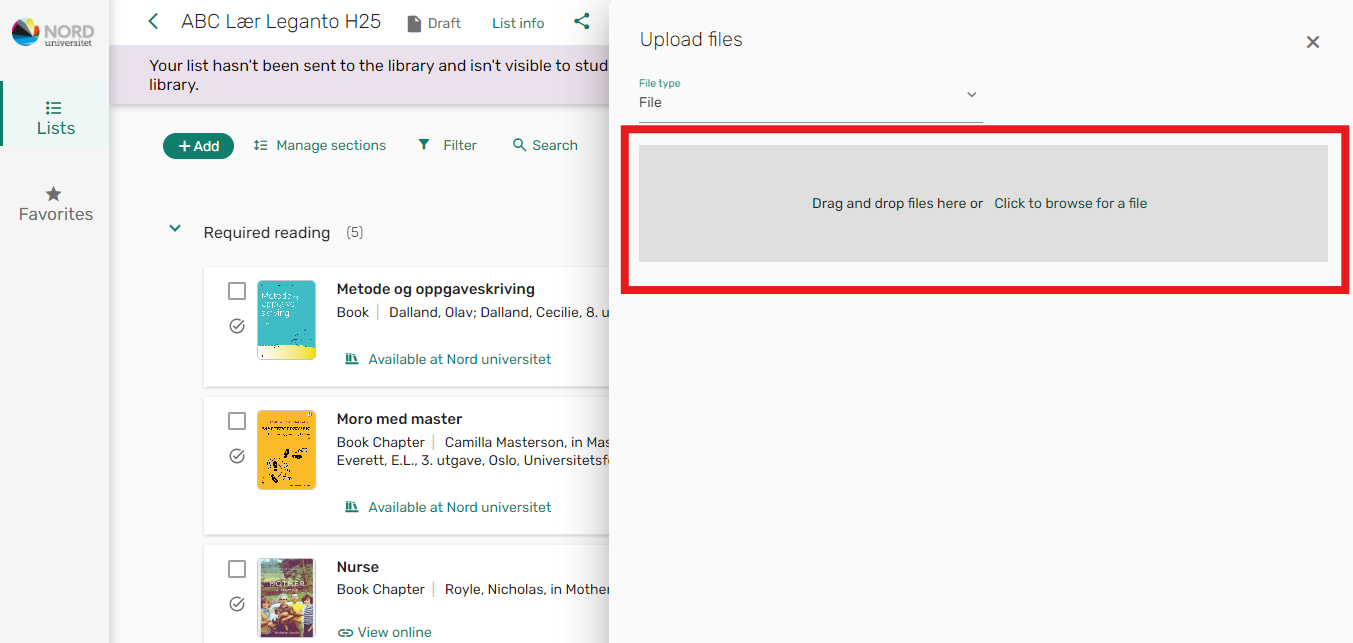Click the Draft status document icon
Viewport: 1353px width, 643px height.
click(414, 23)
